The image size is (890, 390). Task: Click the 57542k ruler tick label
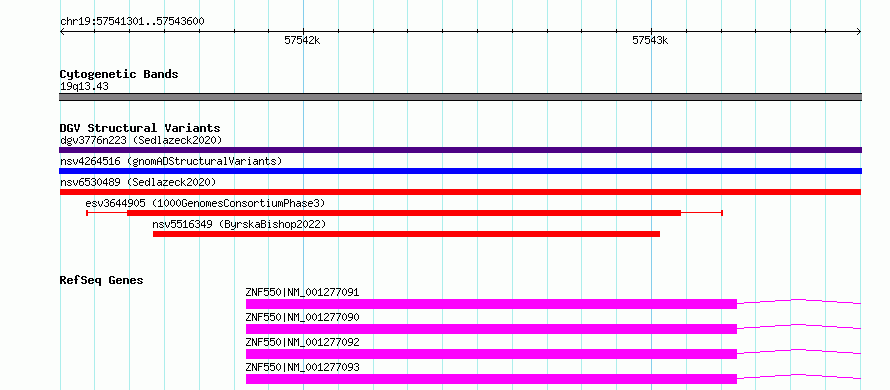click(303, 40)
